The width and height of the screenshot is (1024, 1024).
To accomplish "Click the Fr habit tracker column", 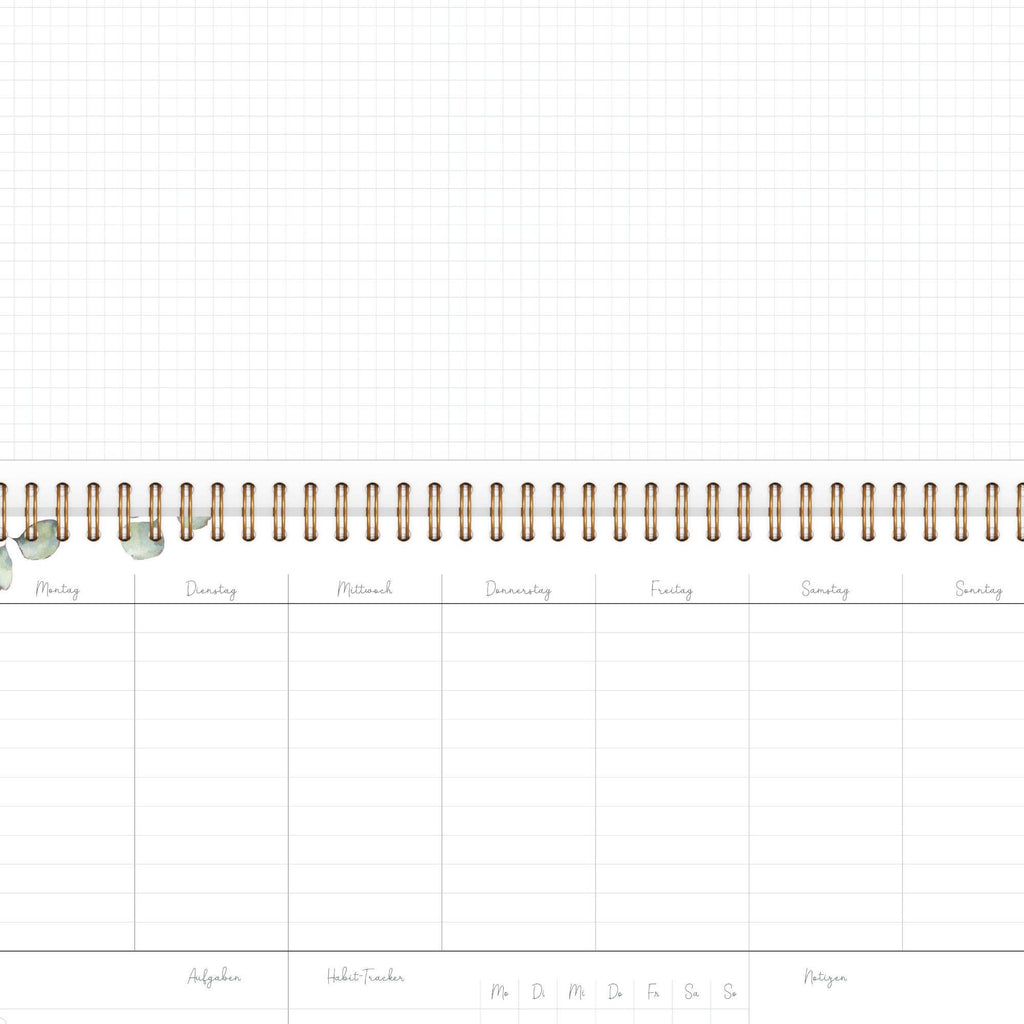I will [x=653, y=992].
